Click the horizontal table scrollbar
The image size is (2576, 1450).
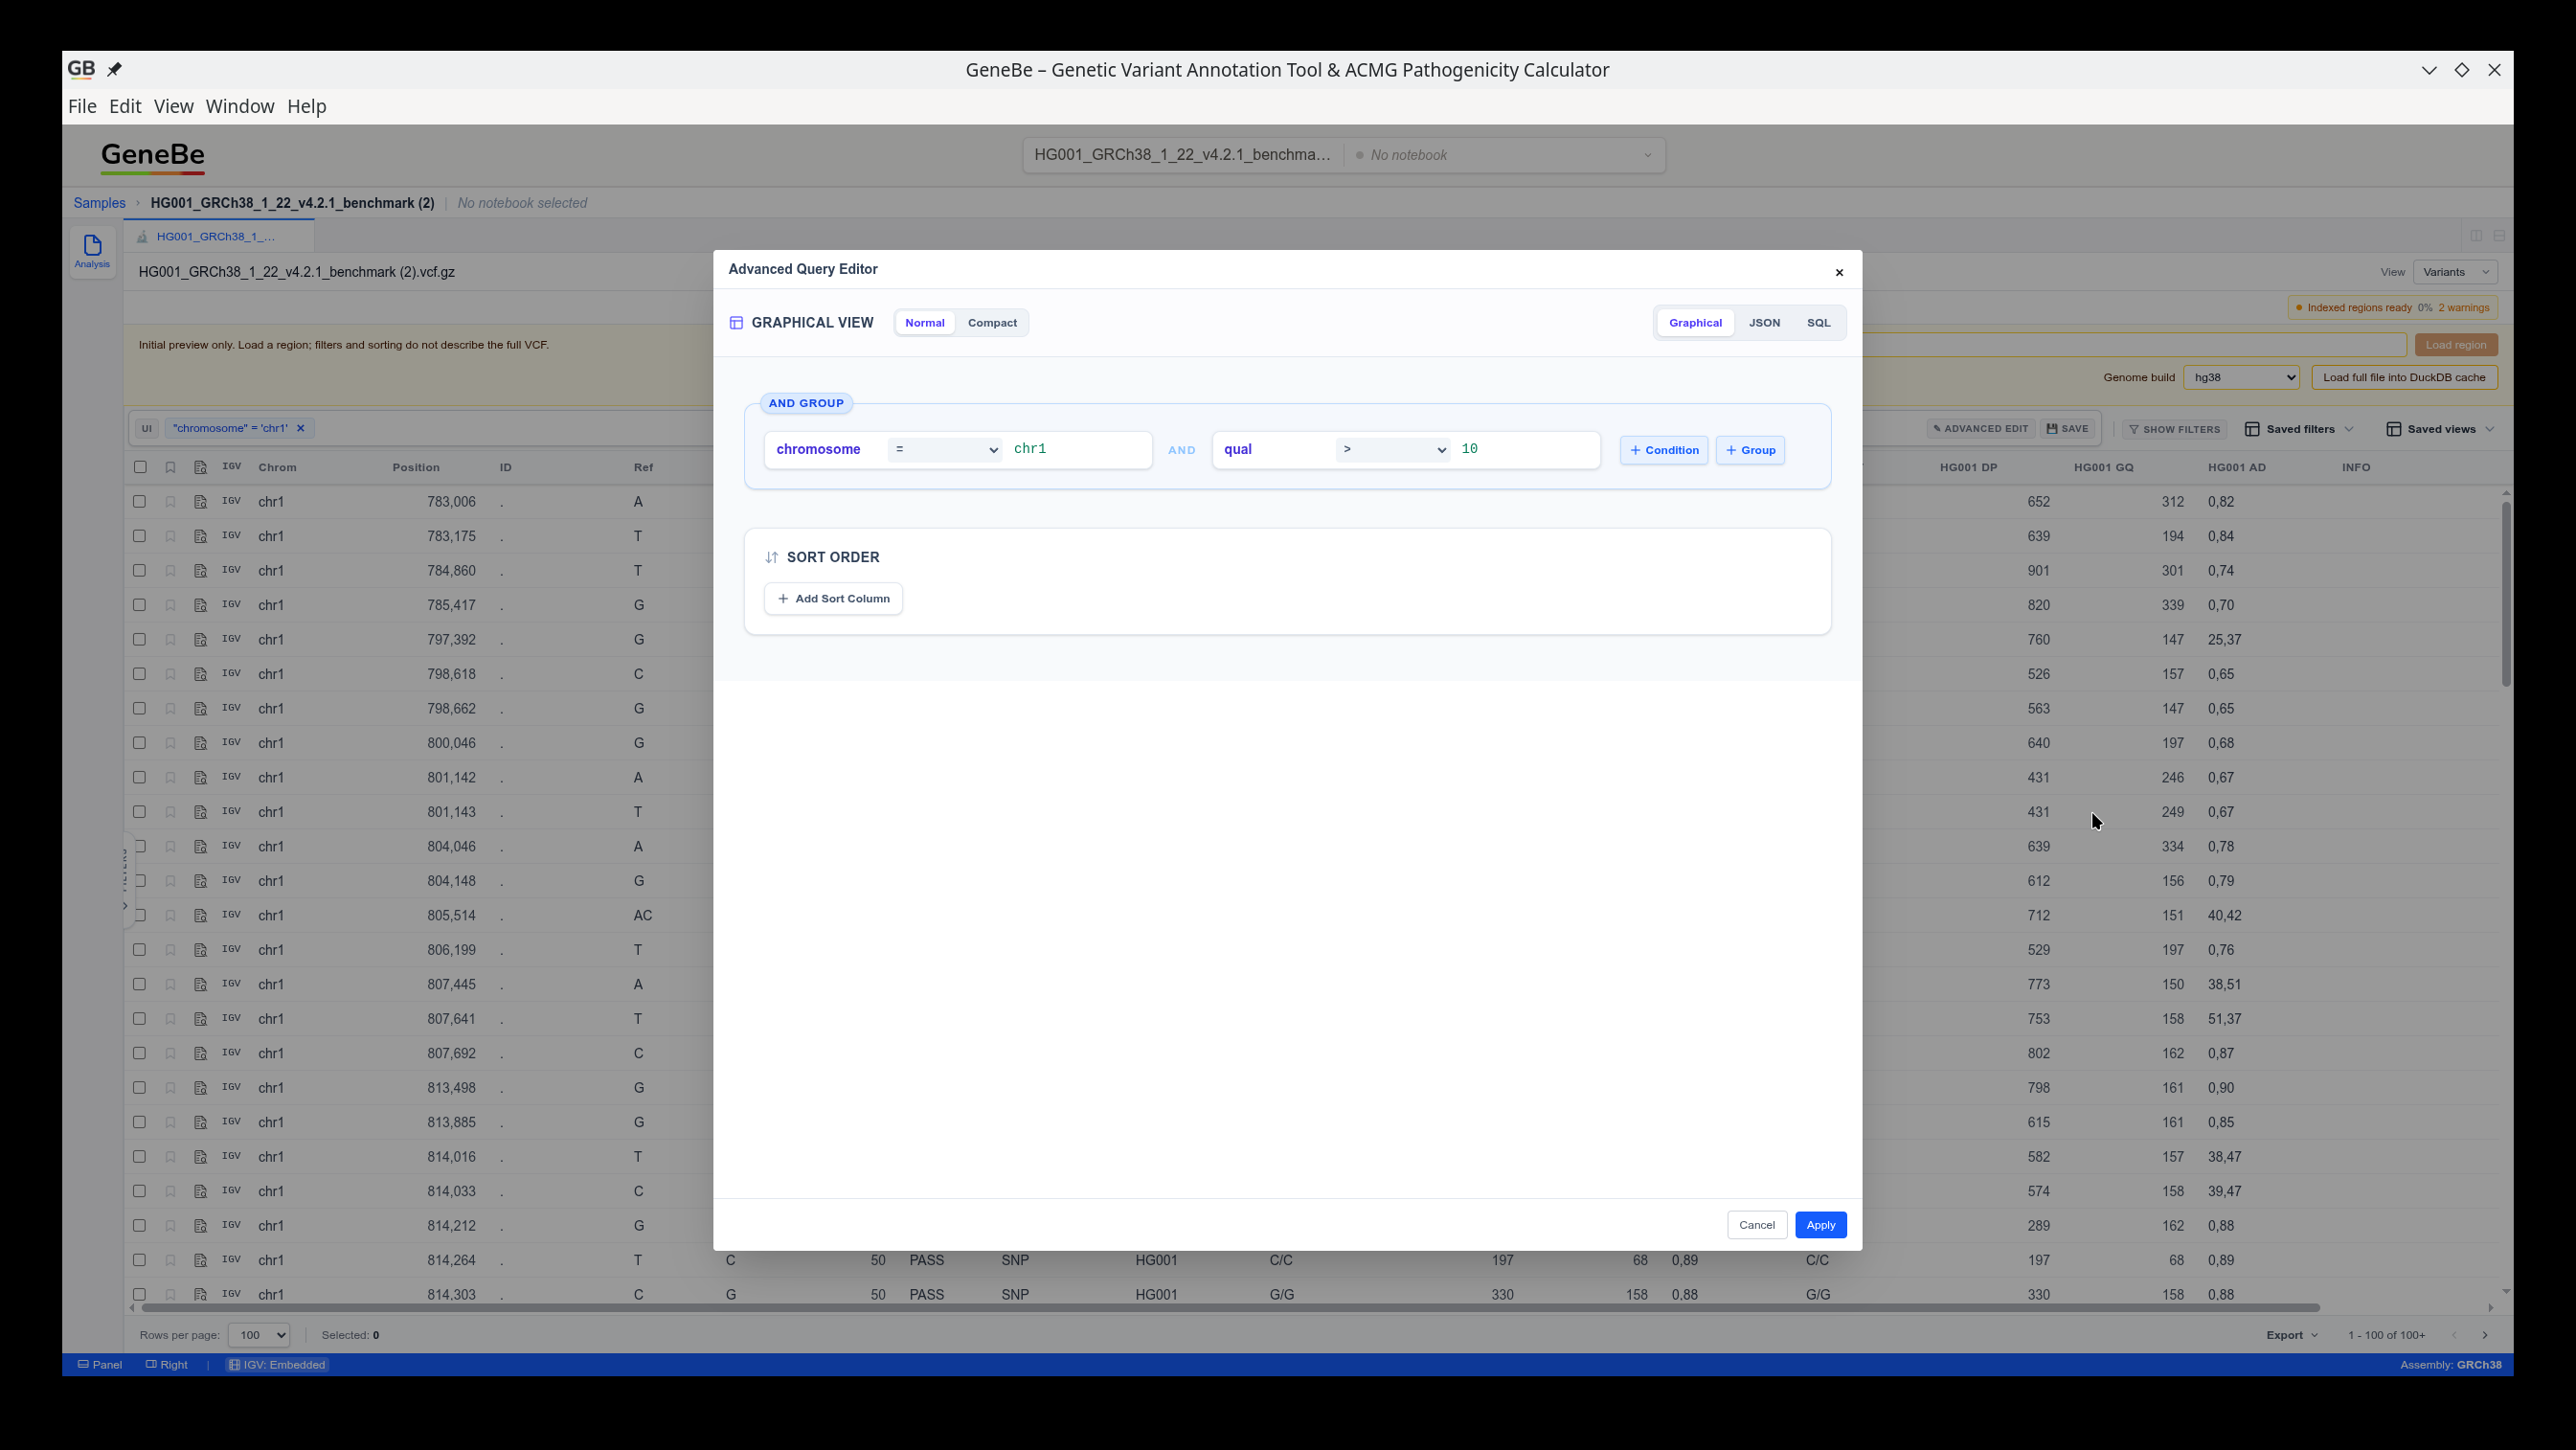[1230, 1308]
